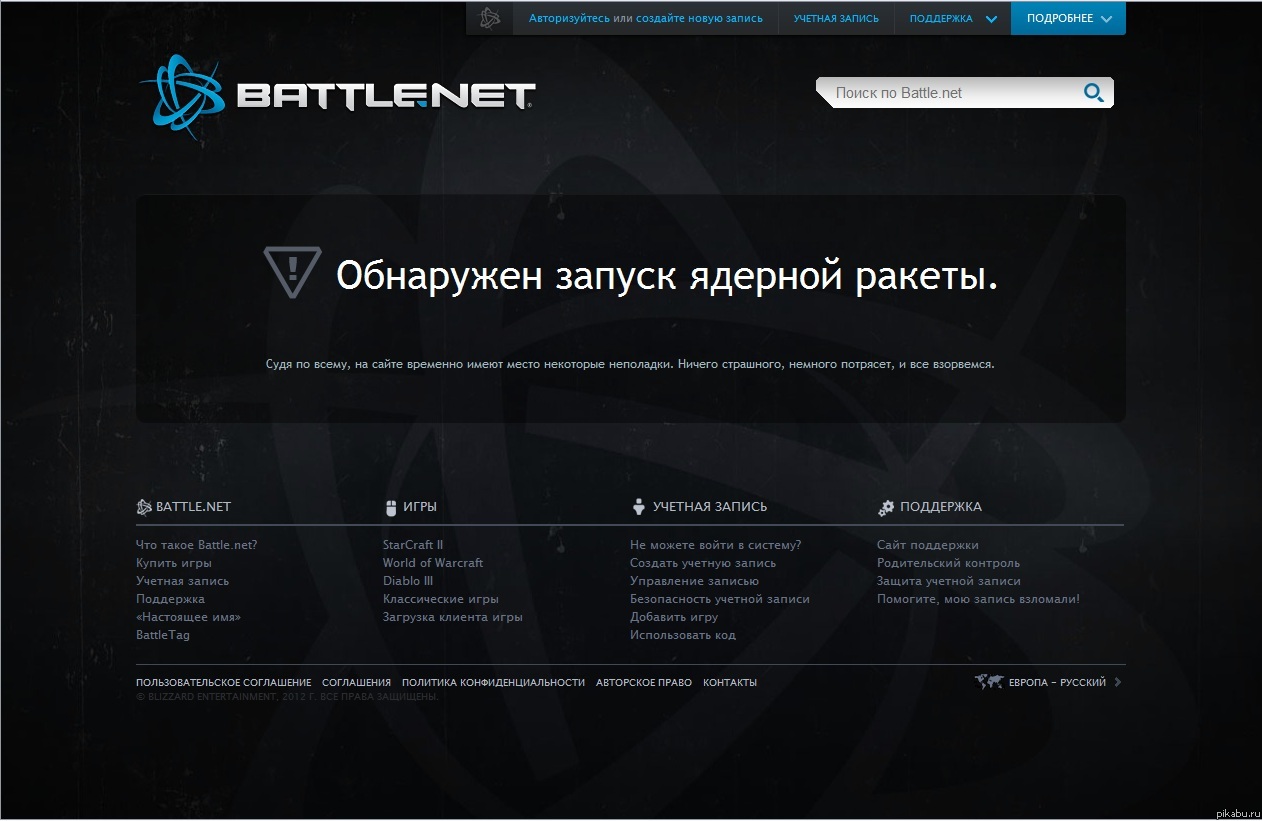
Task: Click the warning triangle icon
Action: click(292, 272)
